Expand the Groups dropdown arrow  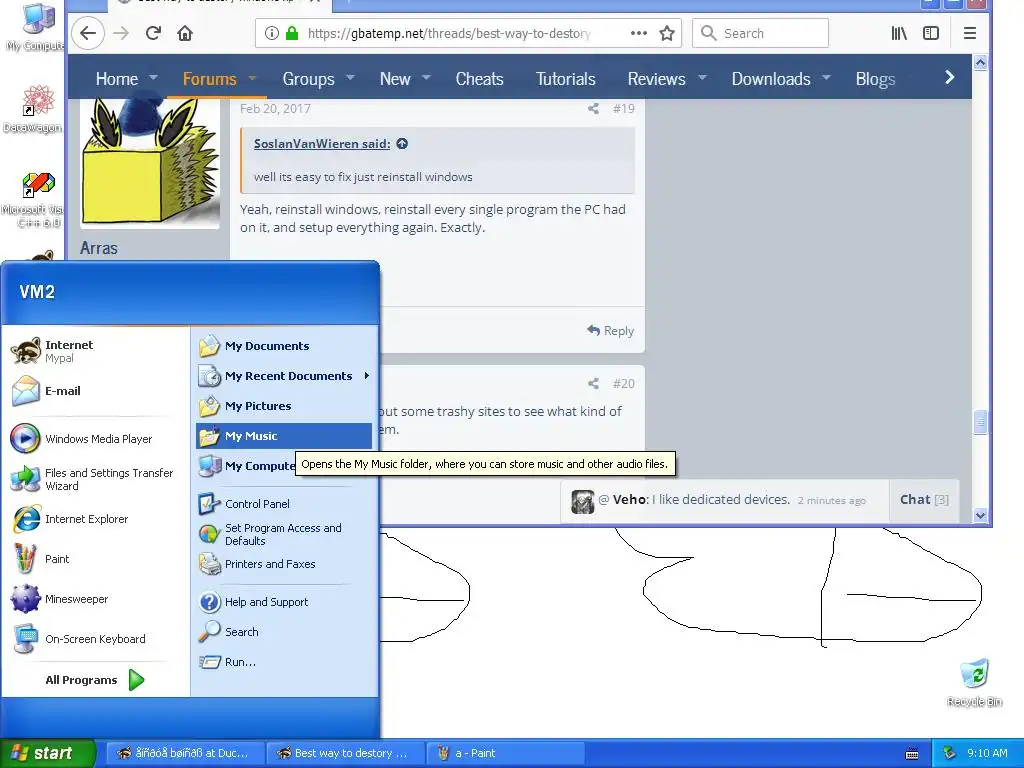pos(350,77)
